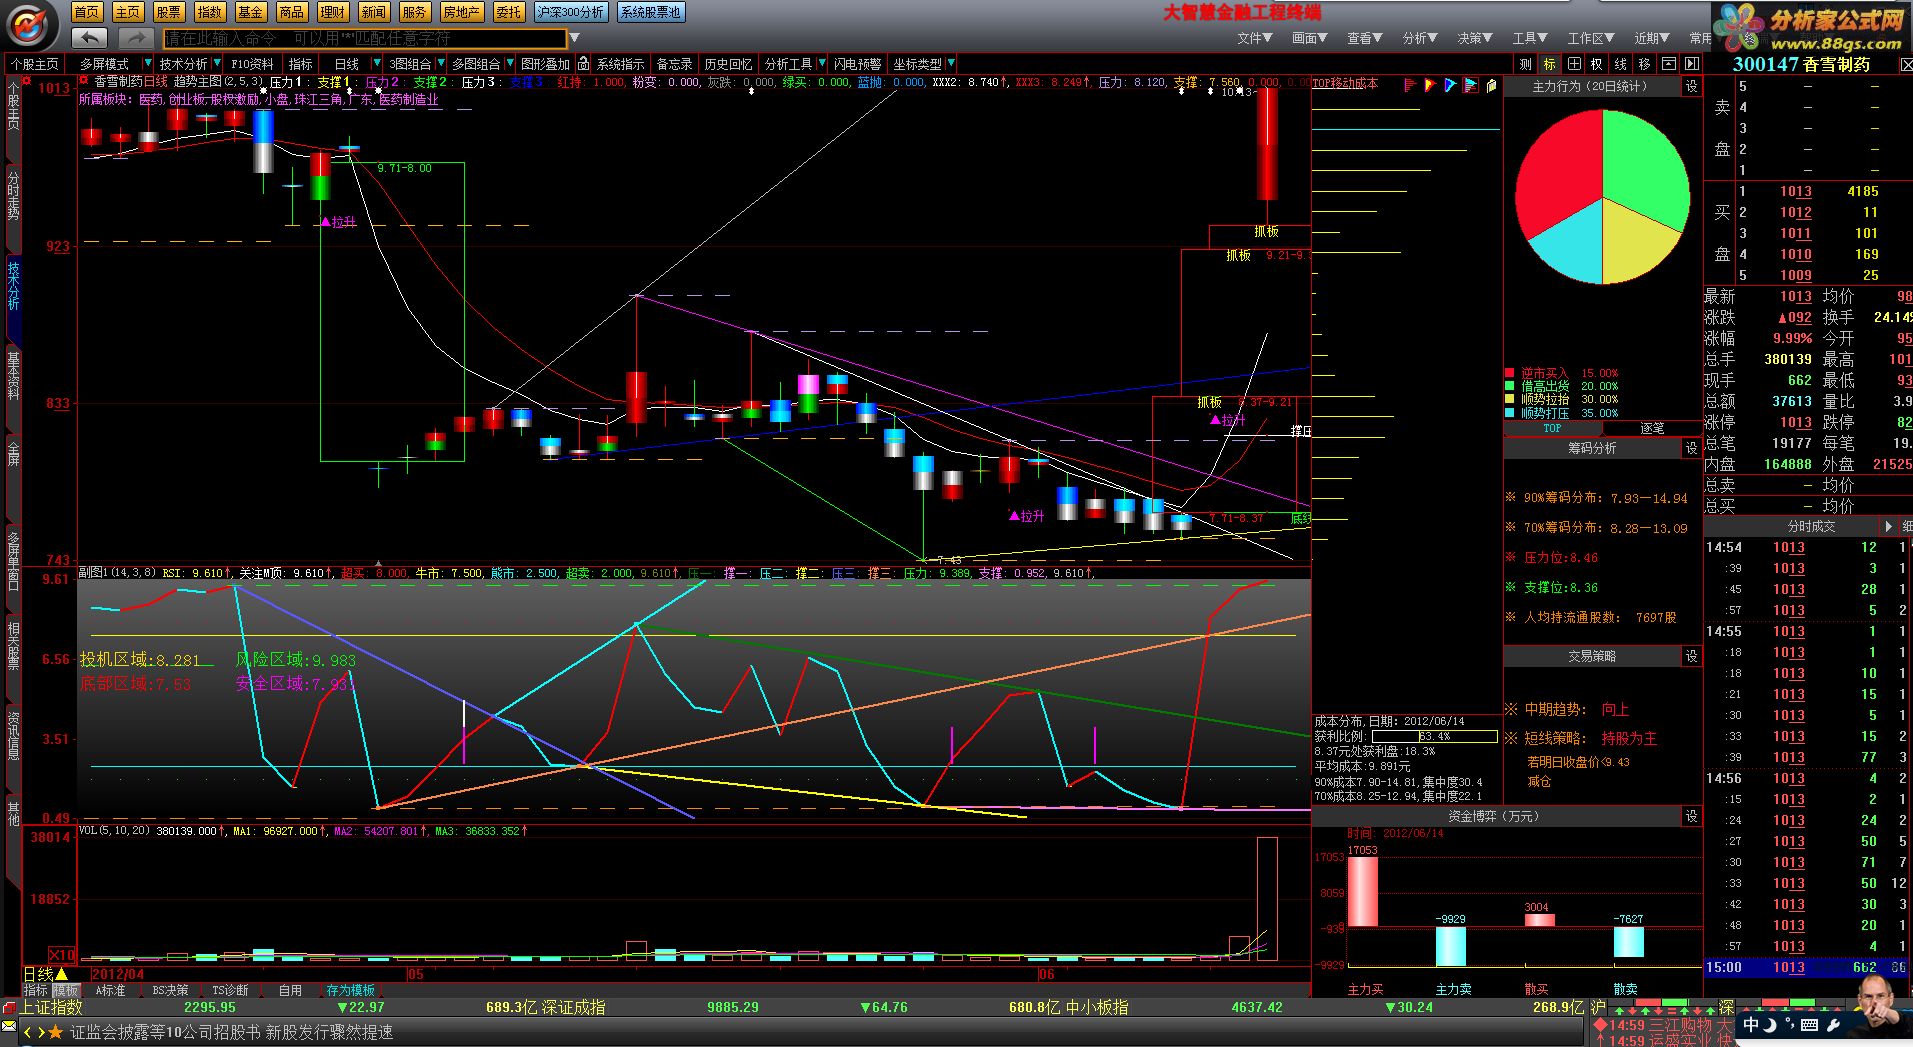Click the news ticker previous arrow

pyautogui.click(x=28, y=1032)
